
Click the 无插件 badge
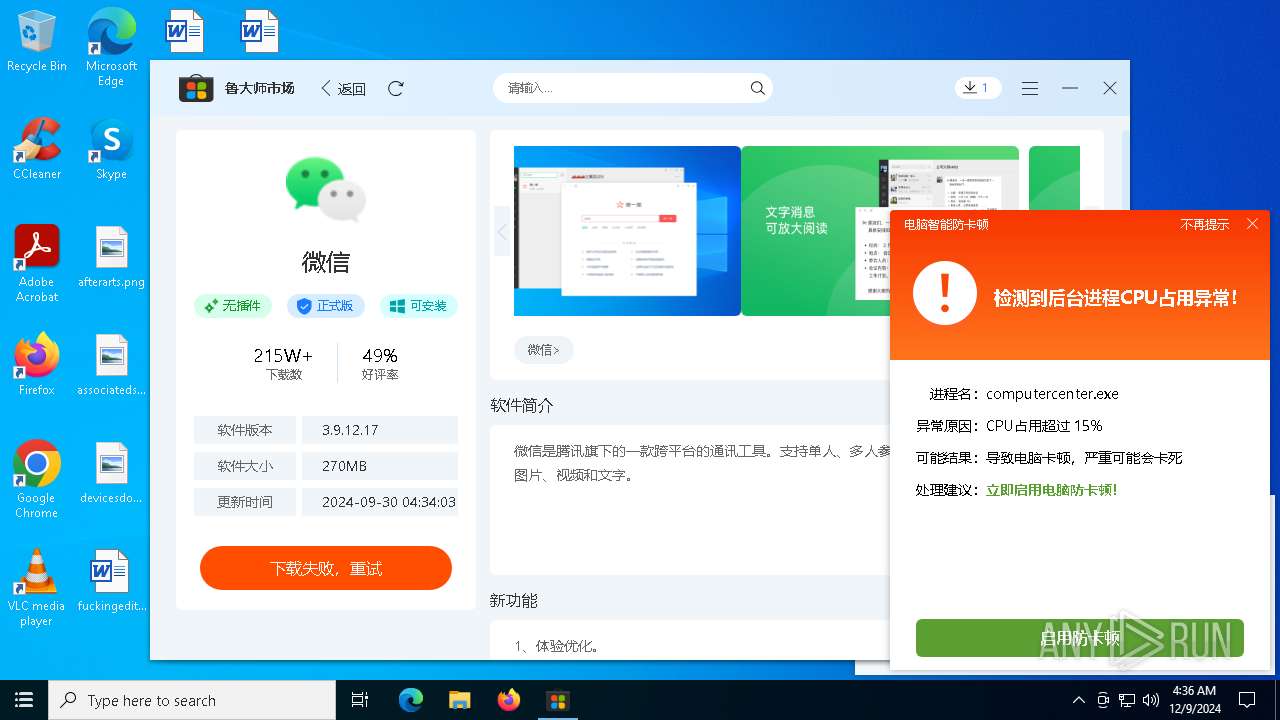(233, 306)
